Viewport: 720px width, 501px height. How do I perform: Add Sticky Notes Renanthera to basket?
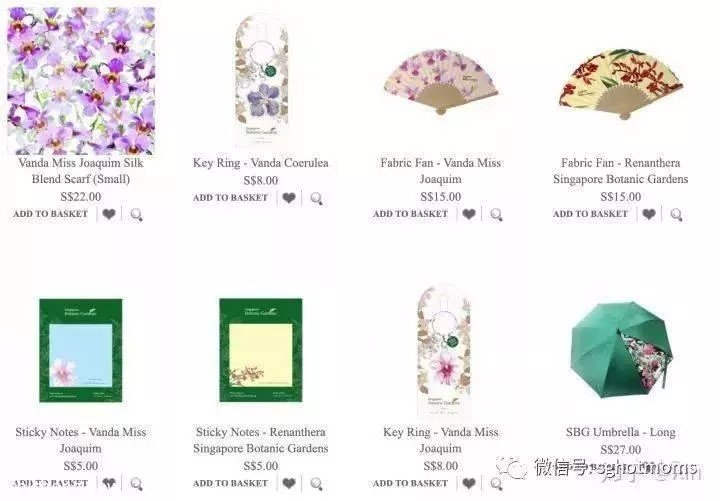click(x=231, y=483)
